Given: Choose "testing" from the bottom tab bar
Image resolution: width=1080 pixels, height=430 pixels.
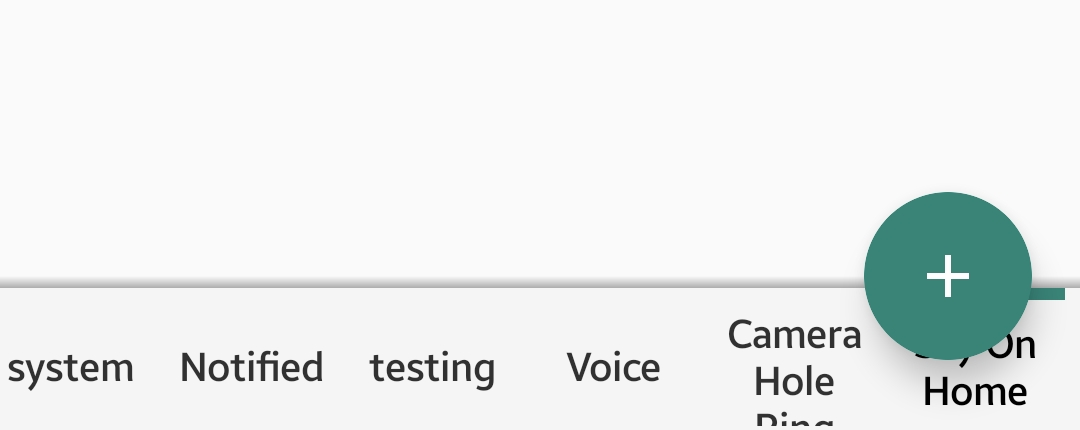Looking at the screenshot, I should pos(432,368).
